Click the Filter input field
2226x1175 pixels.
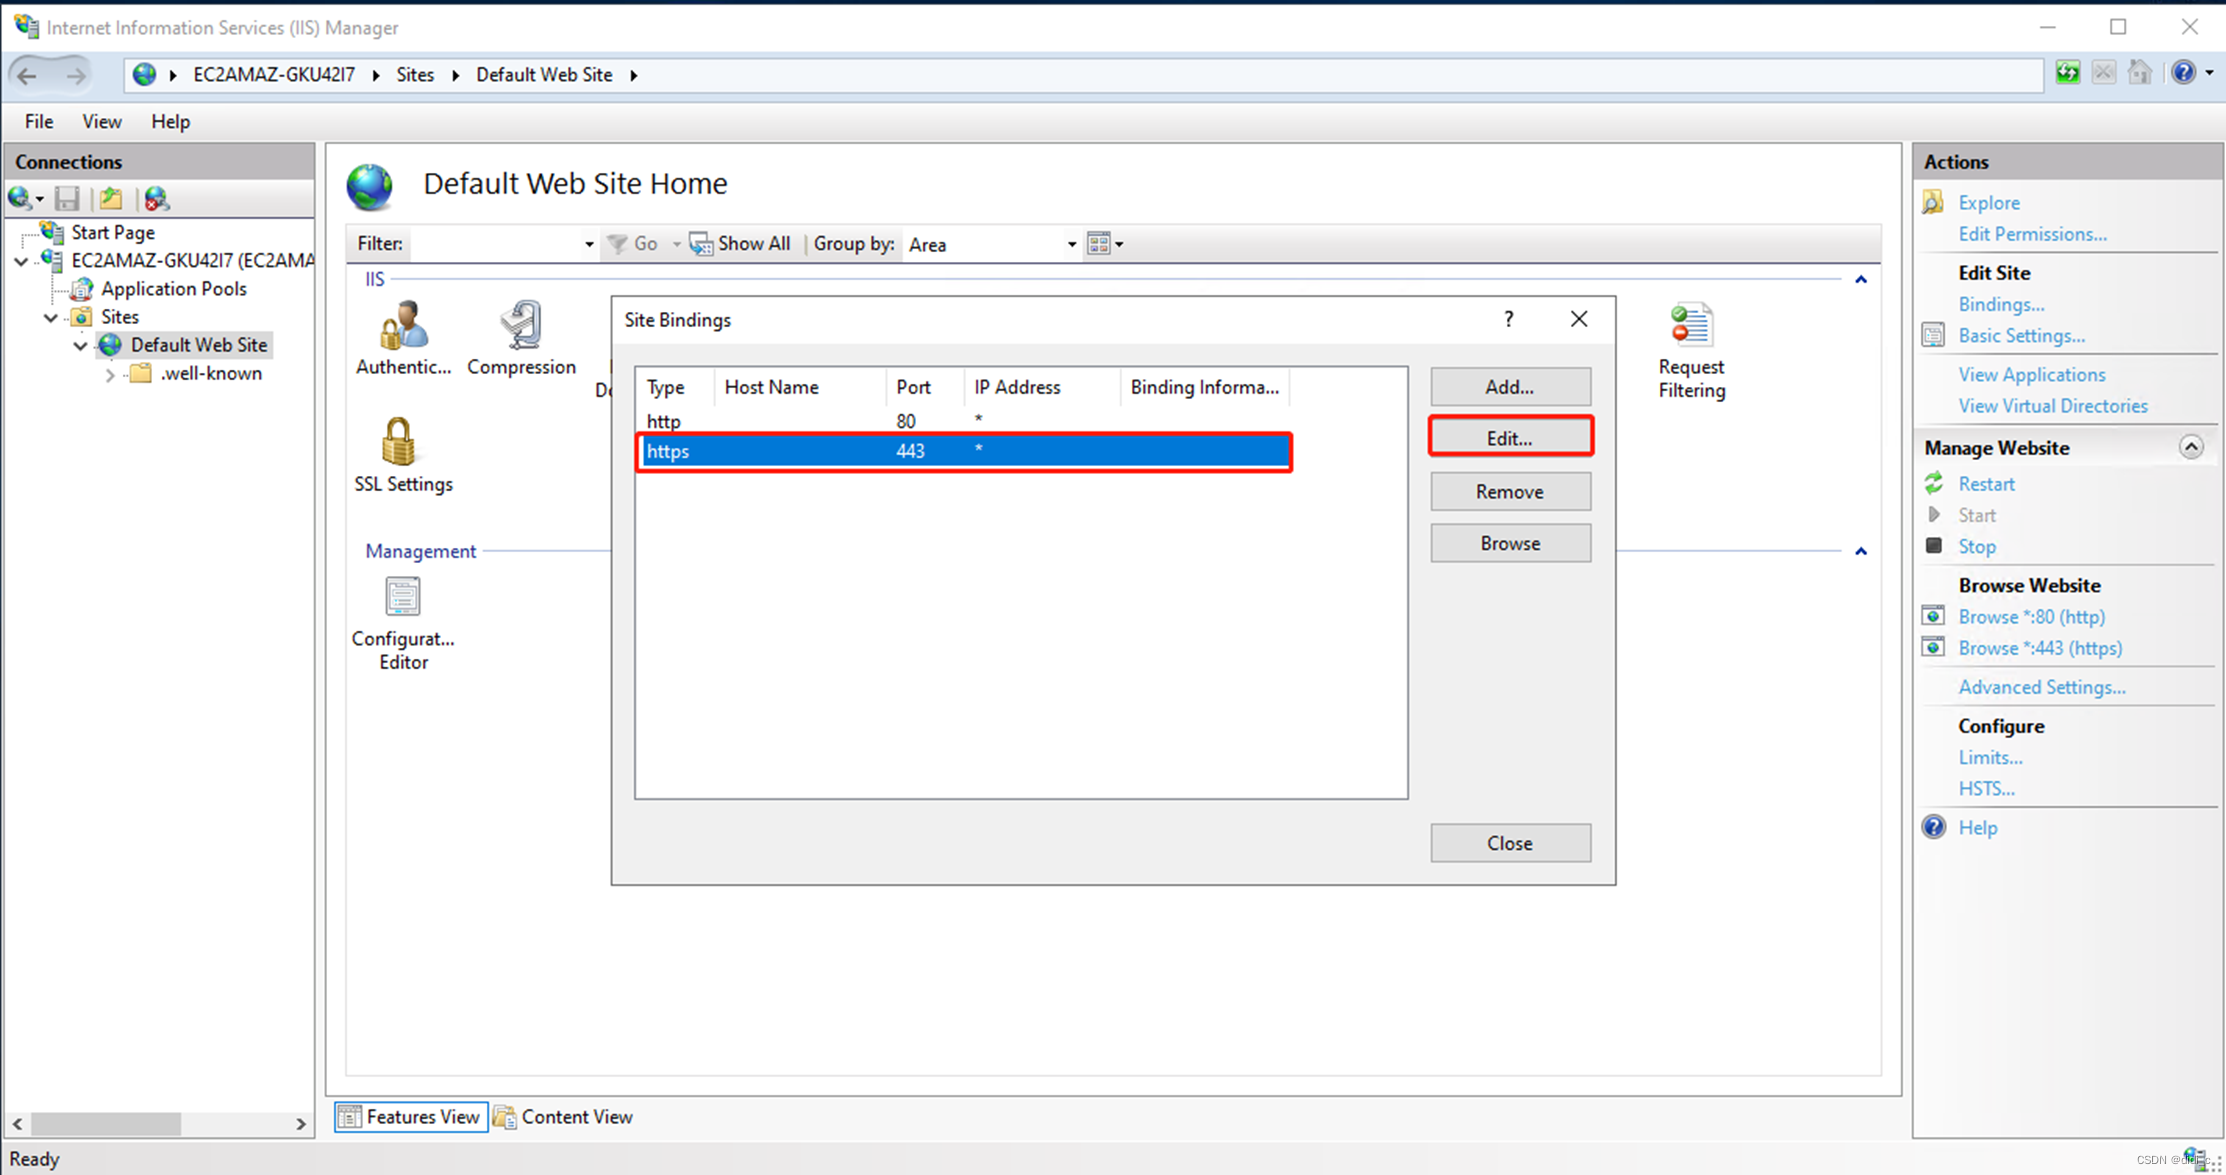[x=495, y=244]
